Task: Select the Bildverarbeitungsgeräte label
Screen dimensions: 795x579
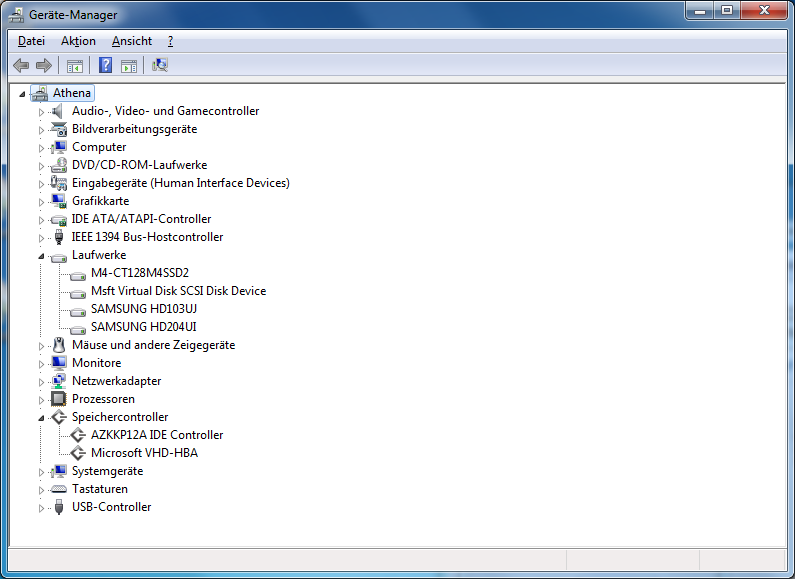Action: click(x=134, y=129)
